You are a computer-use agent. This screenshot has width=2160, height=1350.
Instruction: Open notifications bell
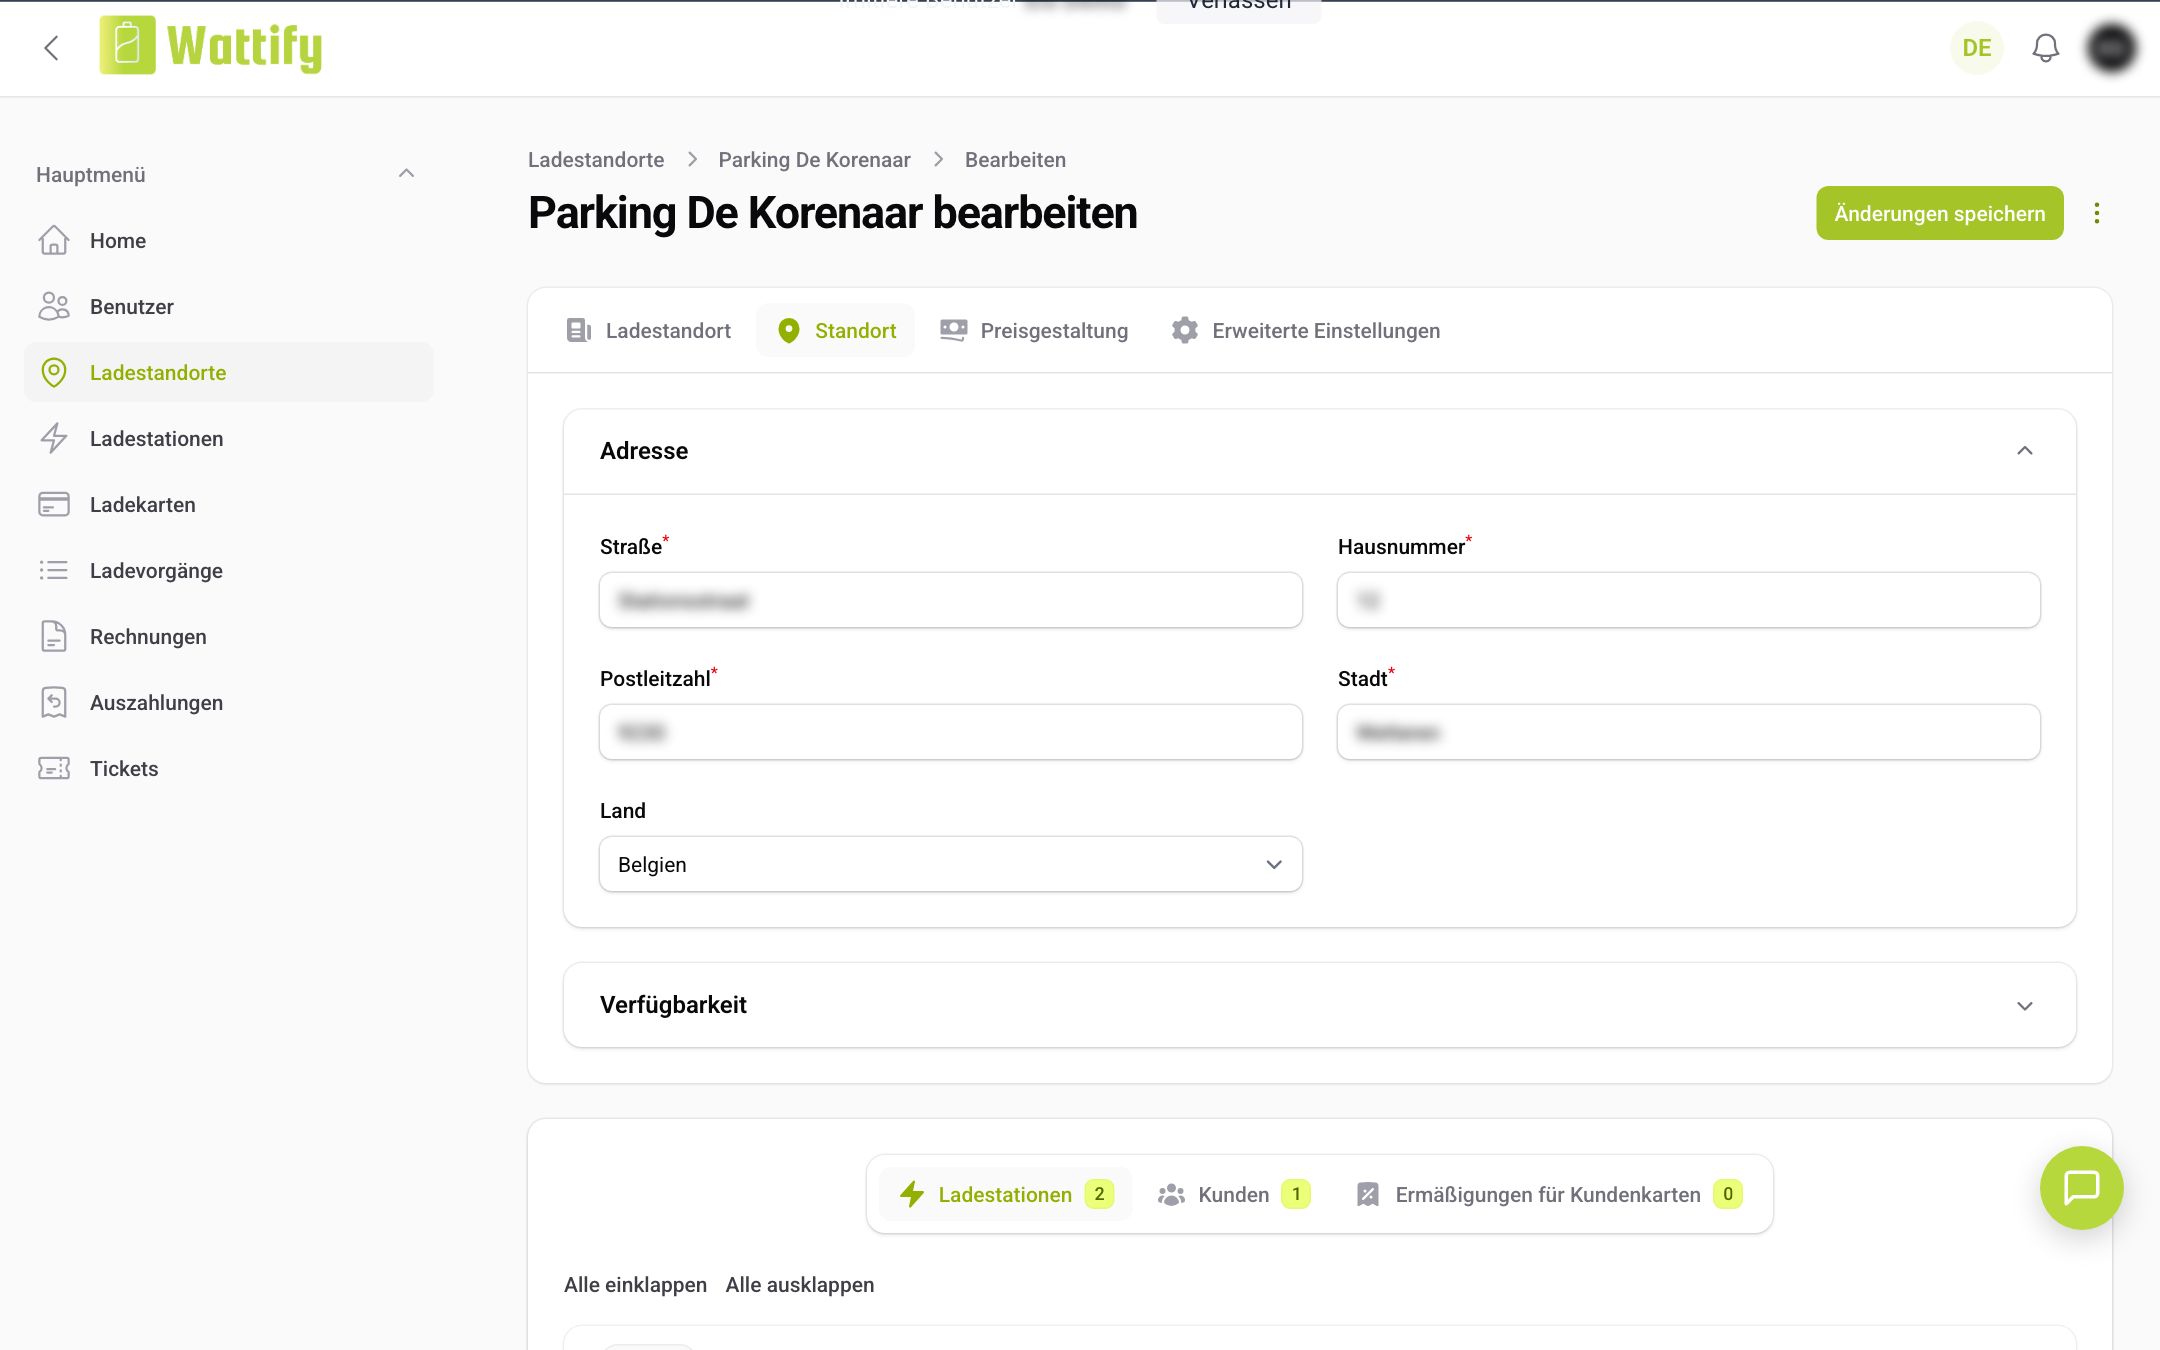(x=2045, y=48)
